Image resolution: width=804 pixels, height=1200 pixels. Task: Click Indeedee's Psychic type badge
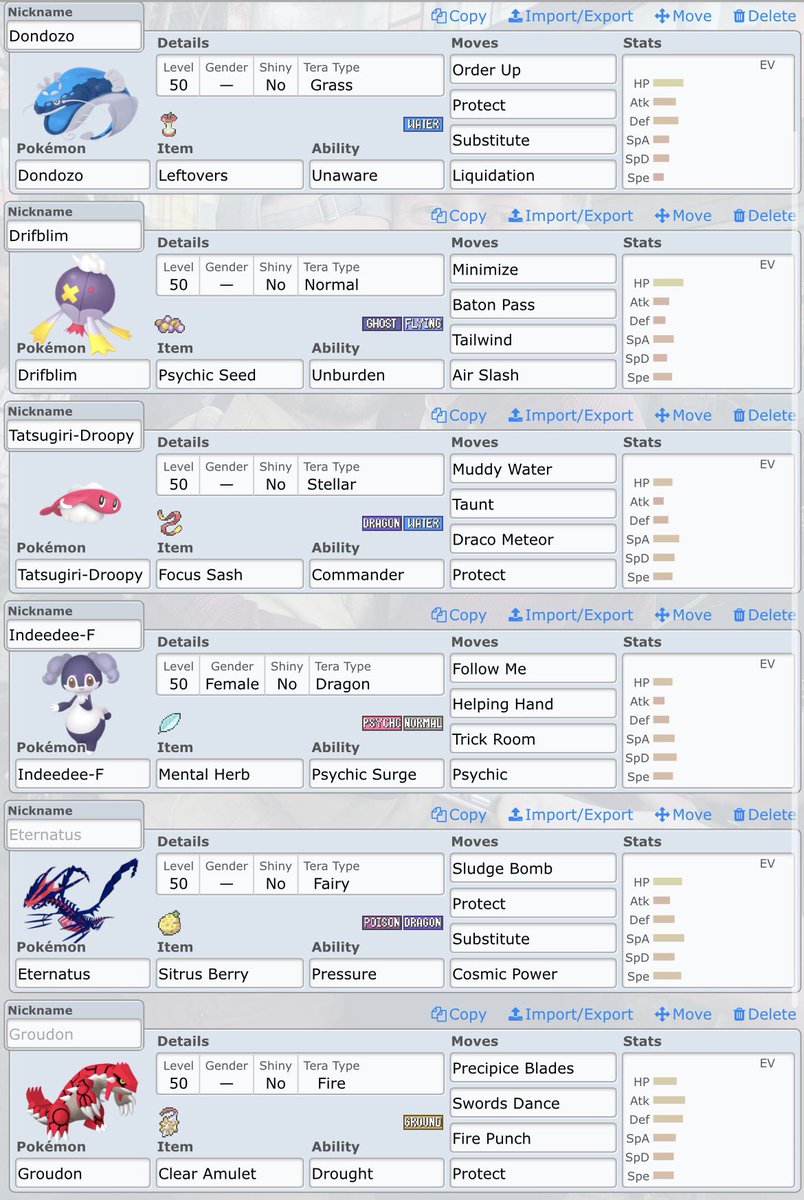382,723
